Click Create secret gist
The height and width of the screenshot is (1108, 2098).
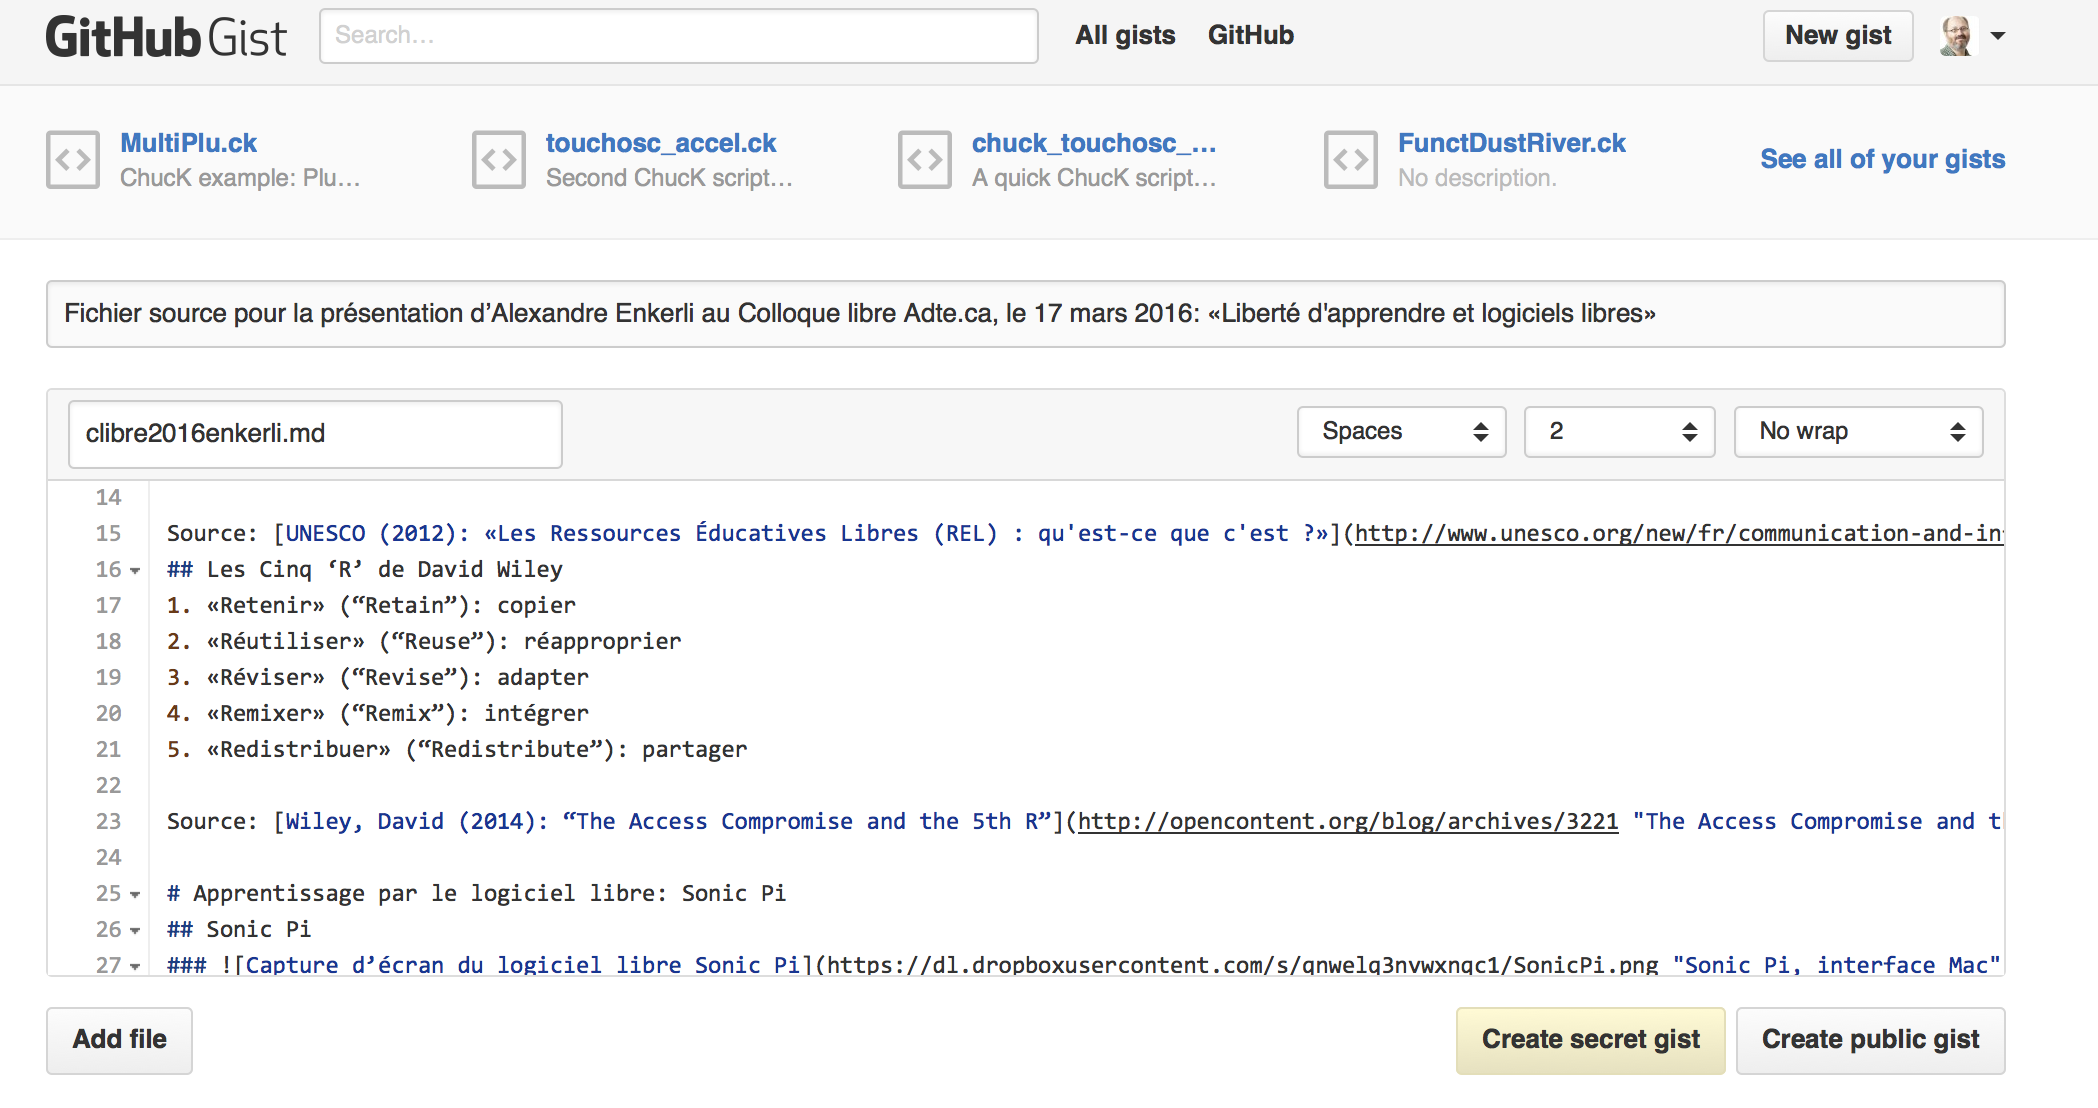1591,1040
